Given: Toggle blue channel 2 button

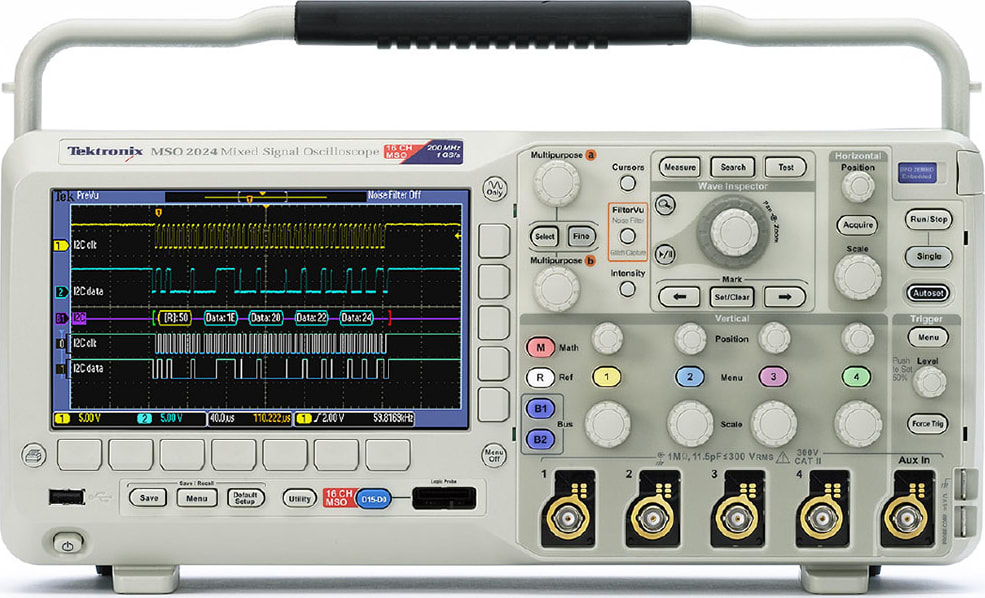Looking at the screenshot, I should (690, 377).
